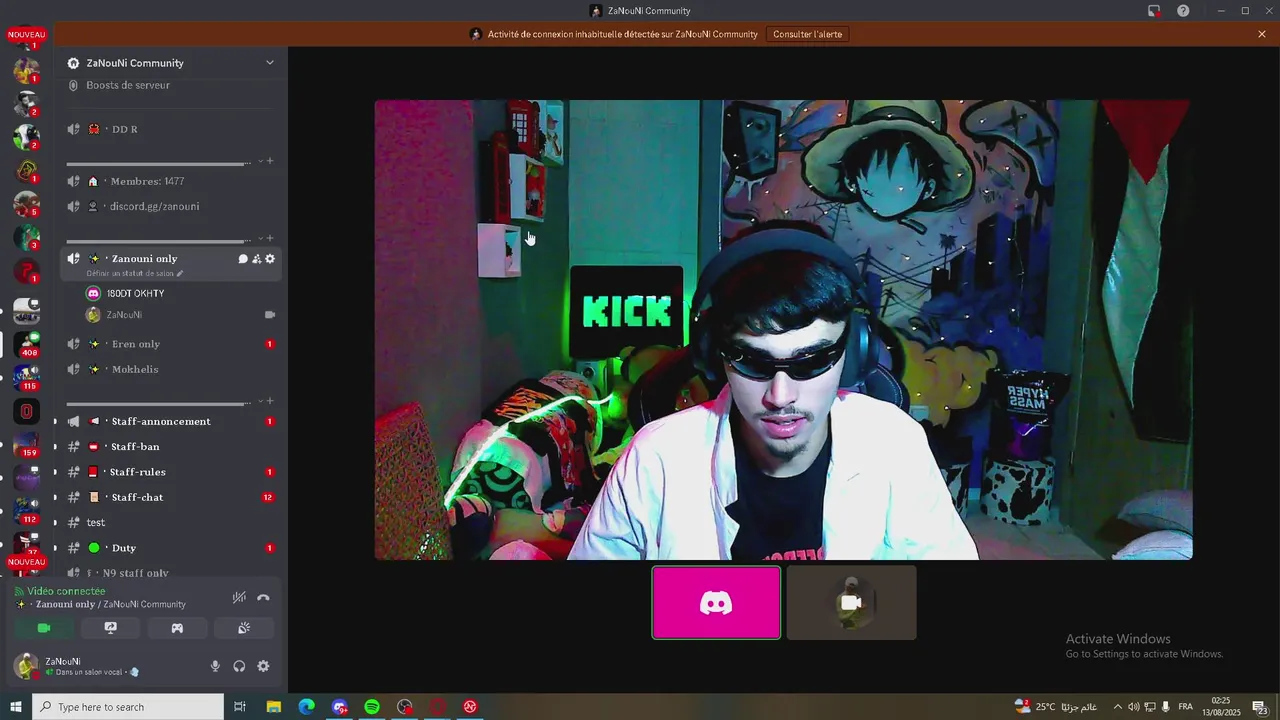
Task: Click Windows taskbar search box
Action: coord(128,707)
